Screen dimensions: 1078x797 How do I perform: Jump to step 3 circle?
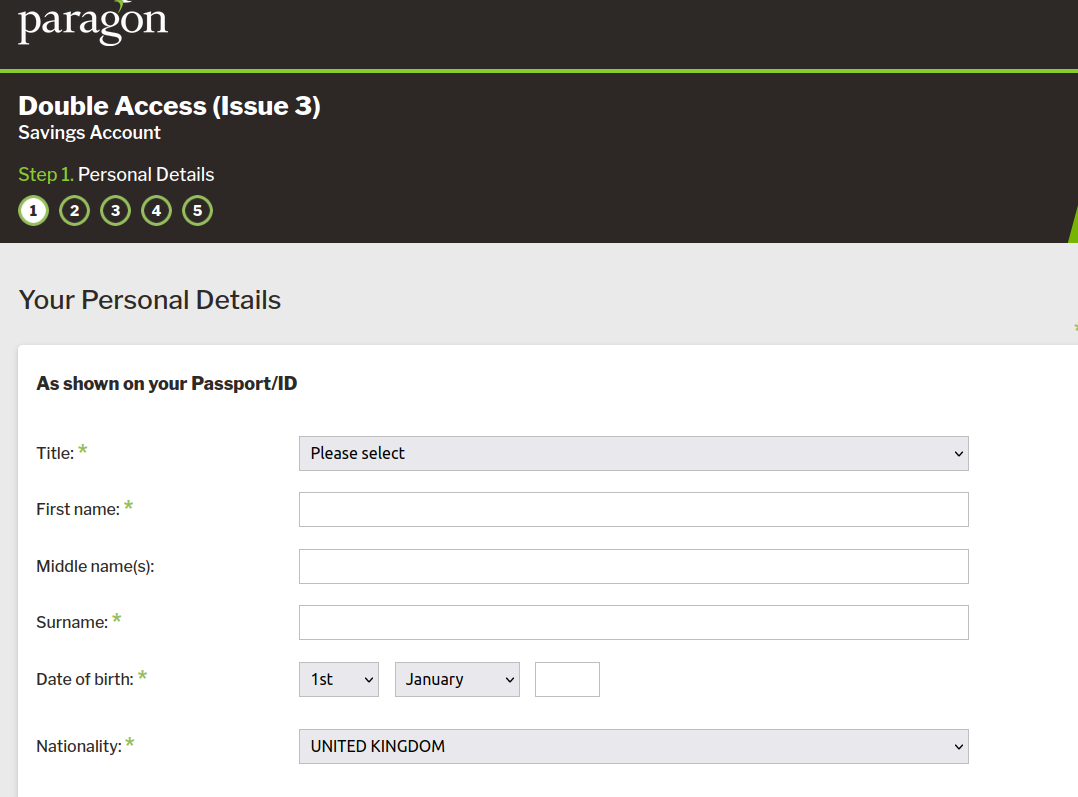pos(115,211)
